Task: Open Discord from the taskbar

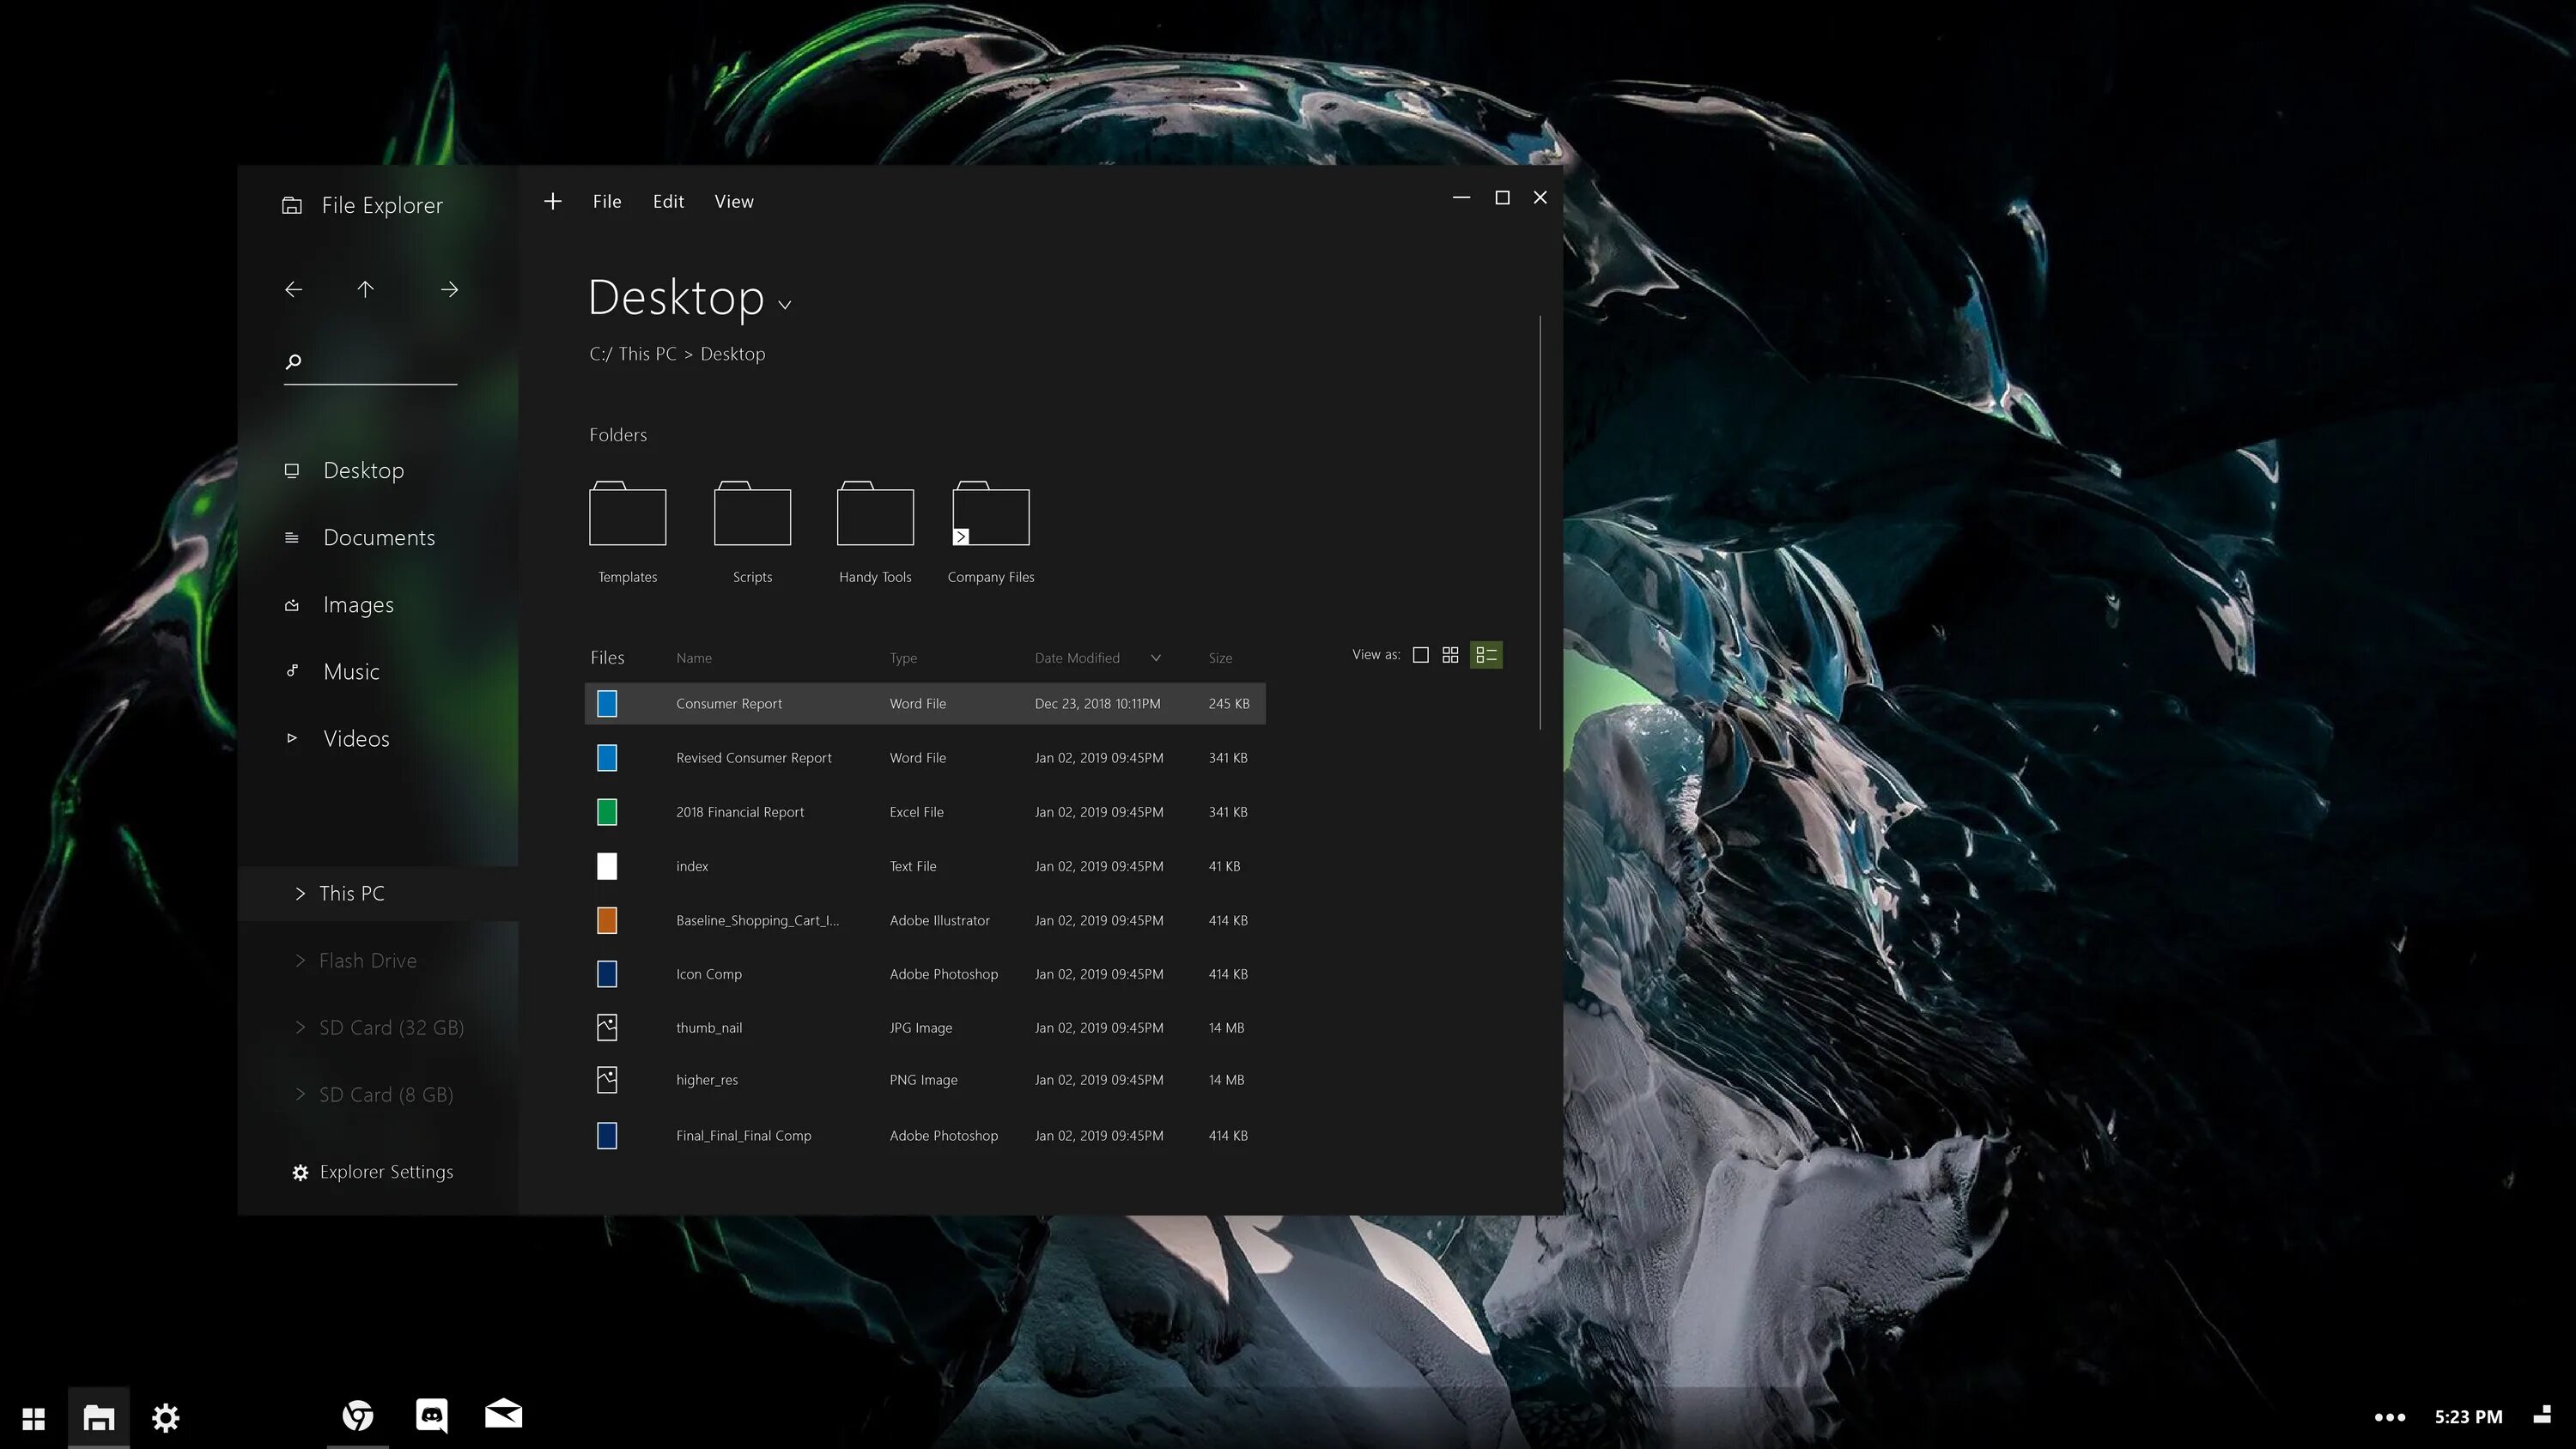Action: [431, 1415]
